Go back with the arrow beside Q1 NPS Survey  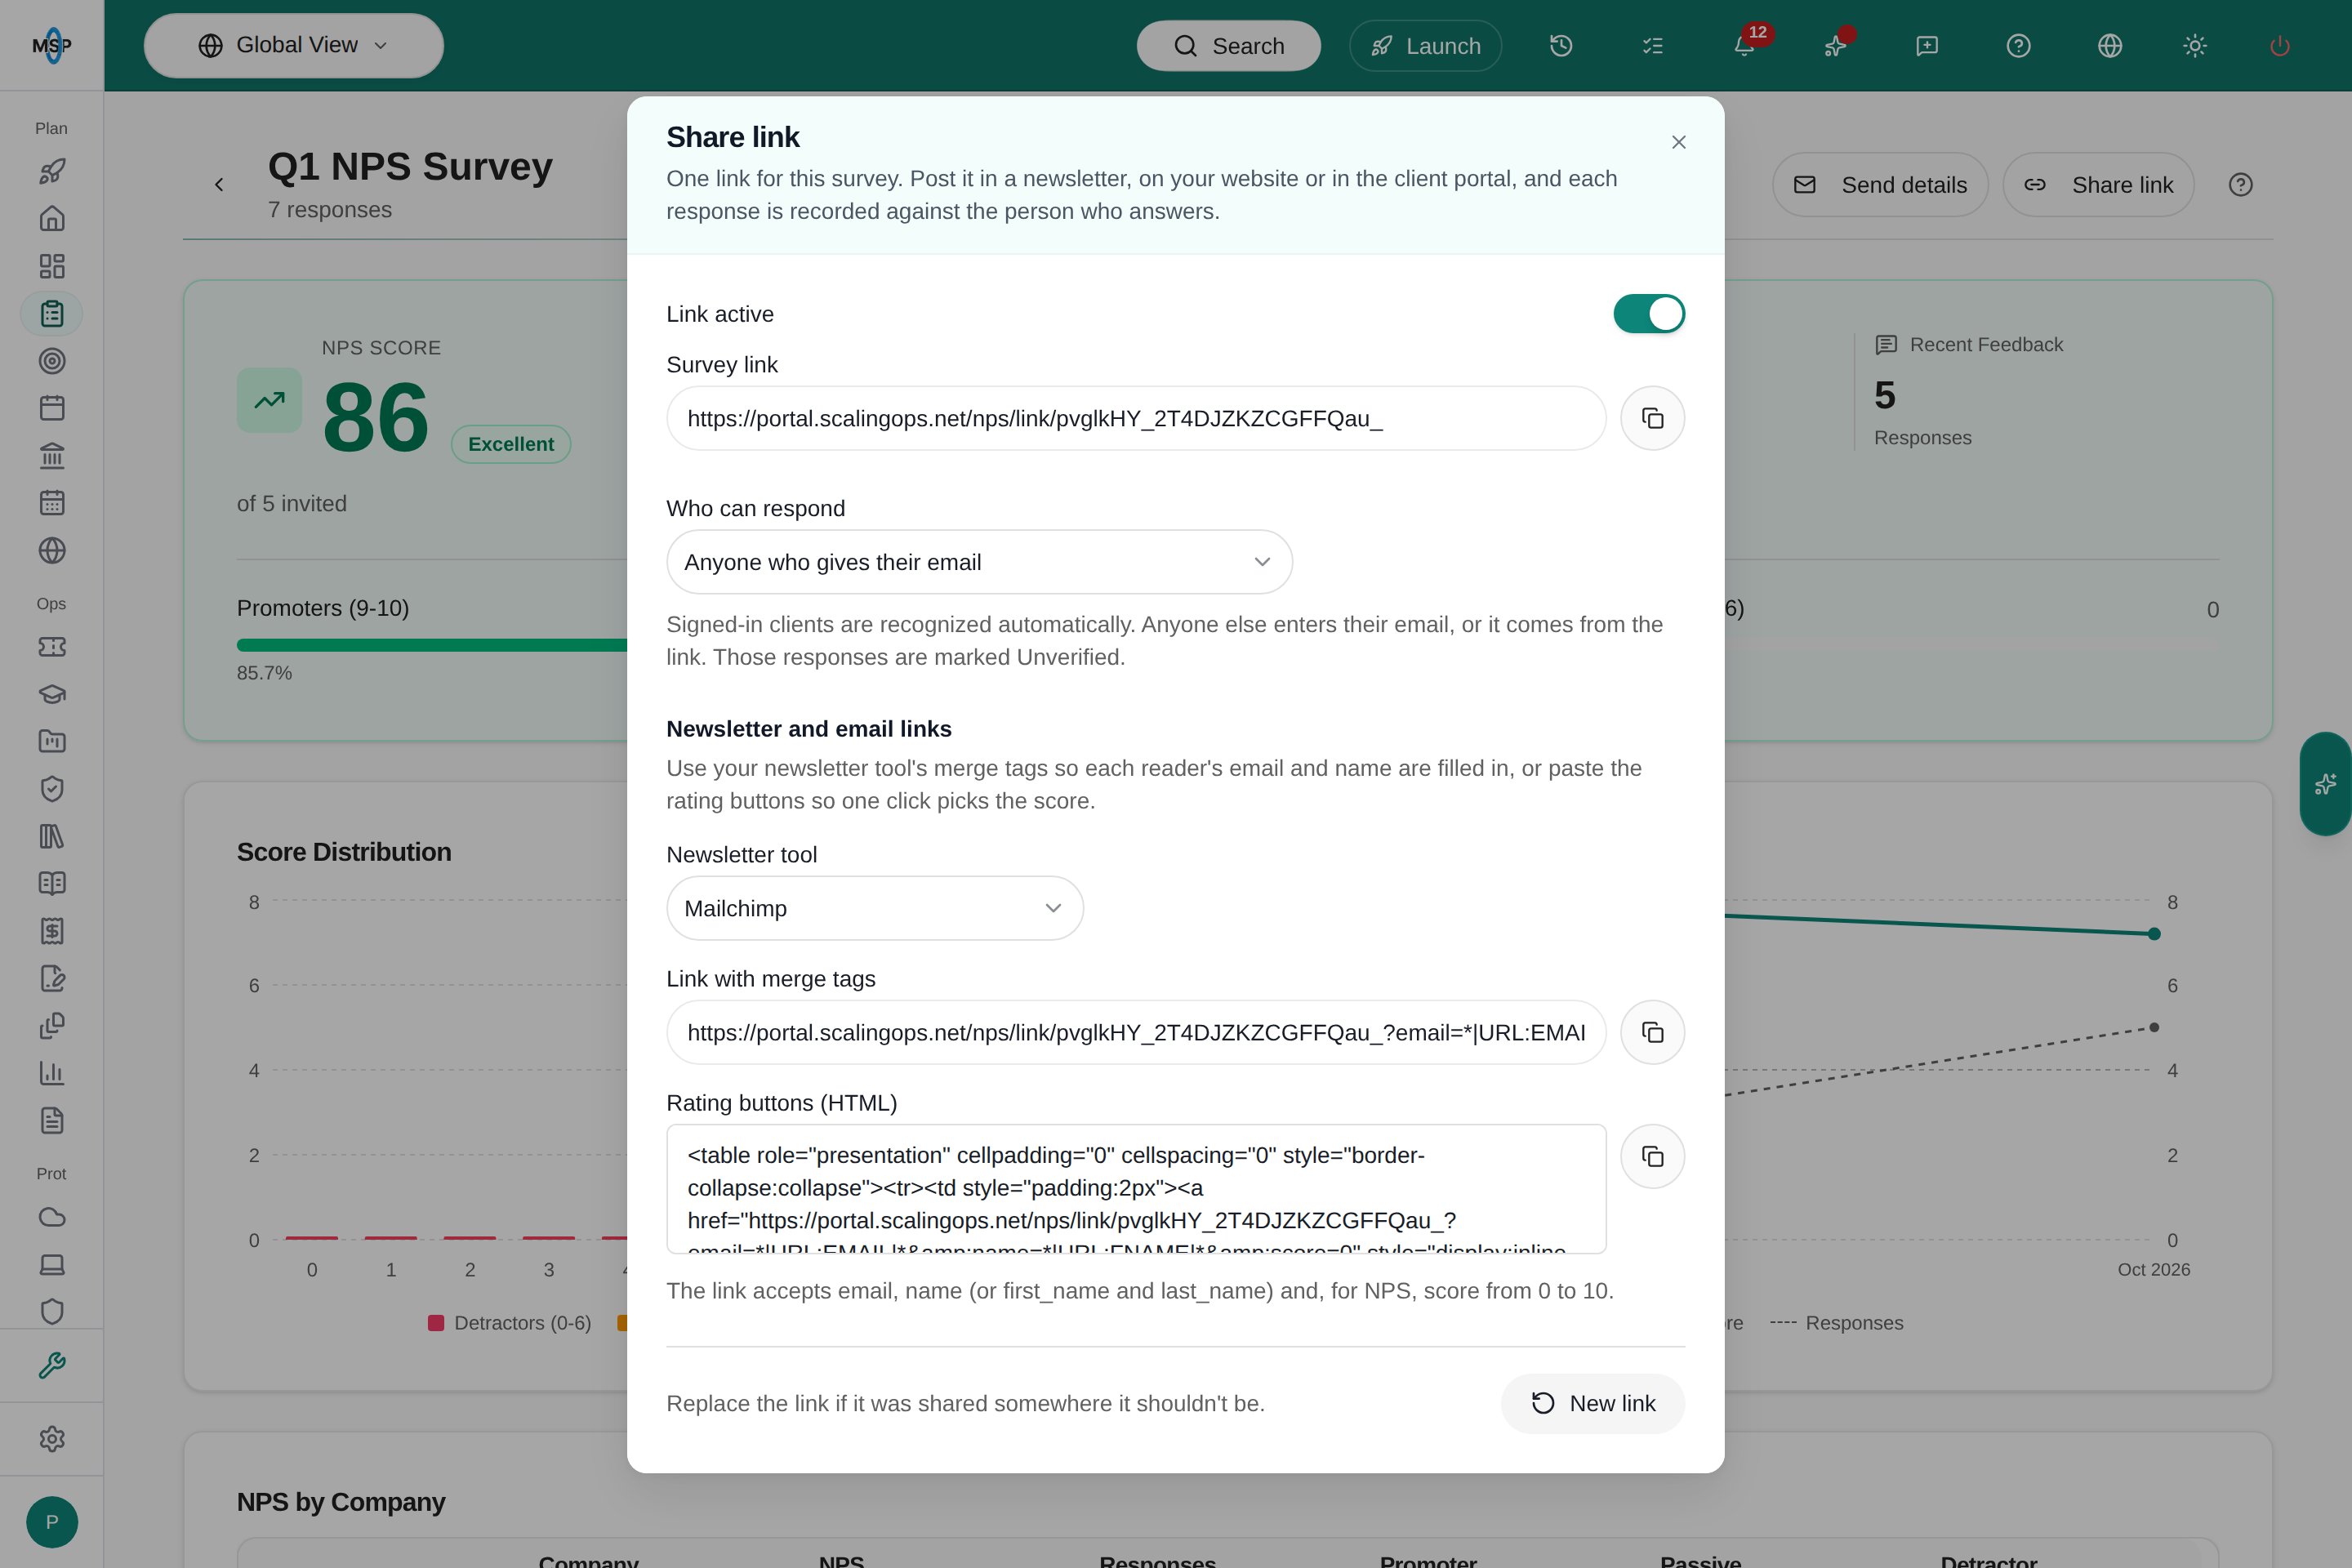tap(219, 185)
